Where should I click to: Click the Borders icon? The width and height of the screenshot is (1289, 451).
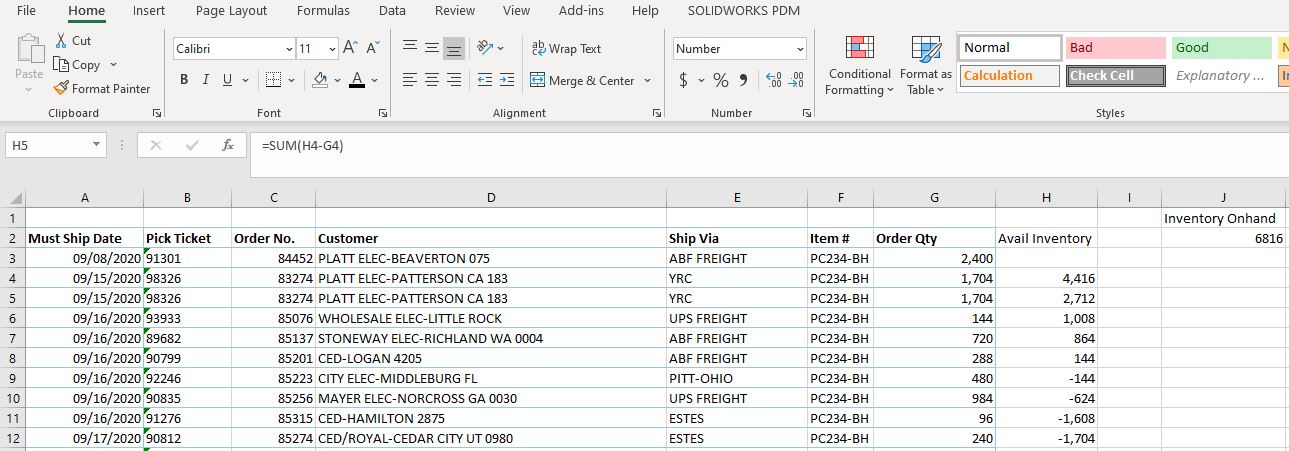coord(273,80)
